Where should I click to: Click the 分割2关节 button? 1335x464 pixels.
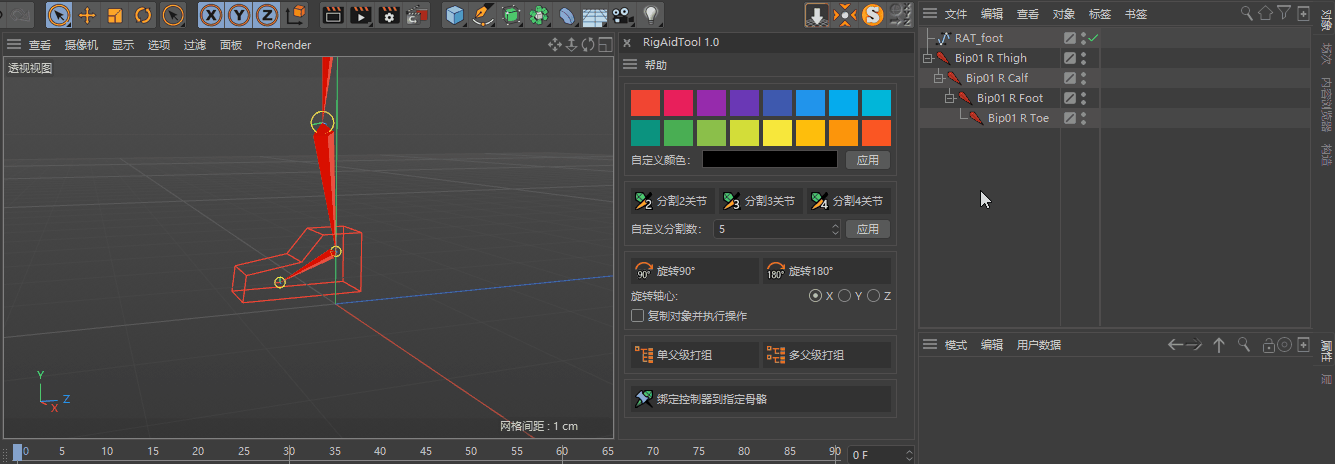click(672, 201)
